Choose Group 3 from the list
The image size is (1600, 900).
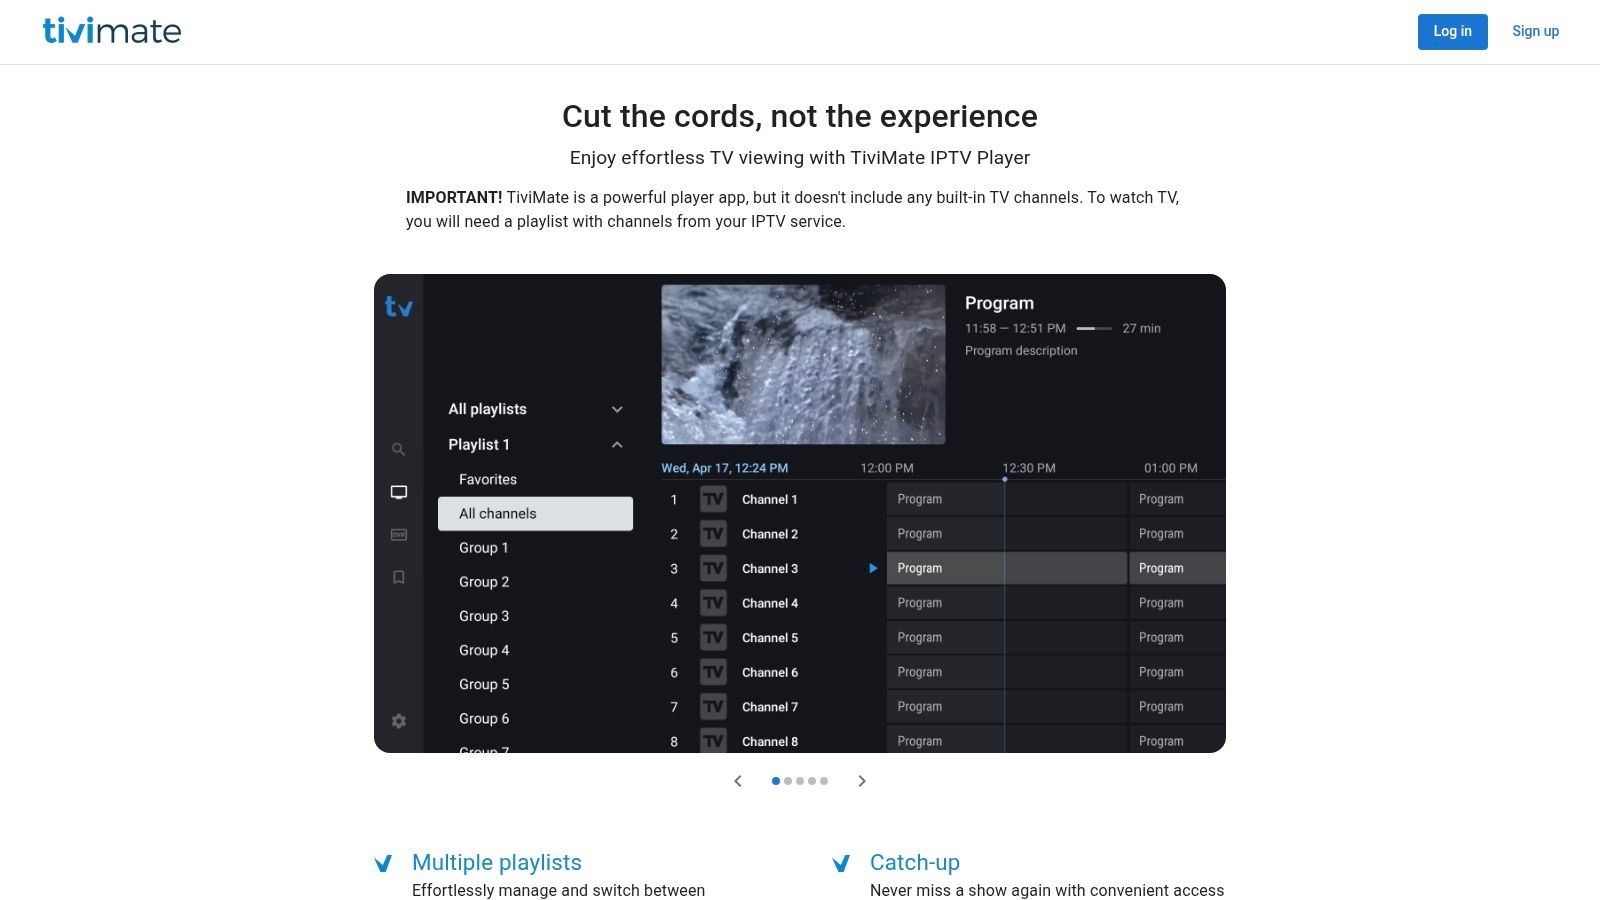click(484, 616)
